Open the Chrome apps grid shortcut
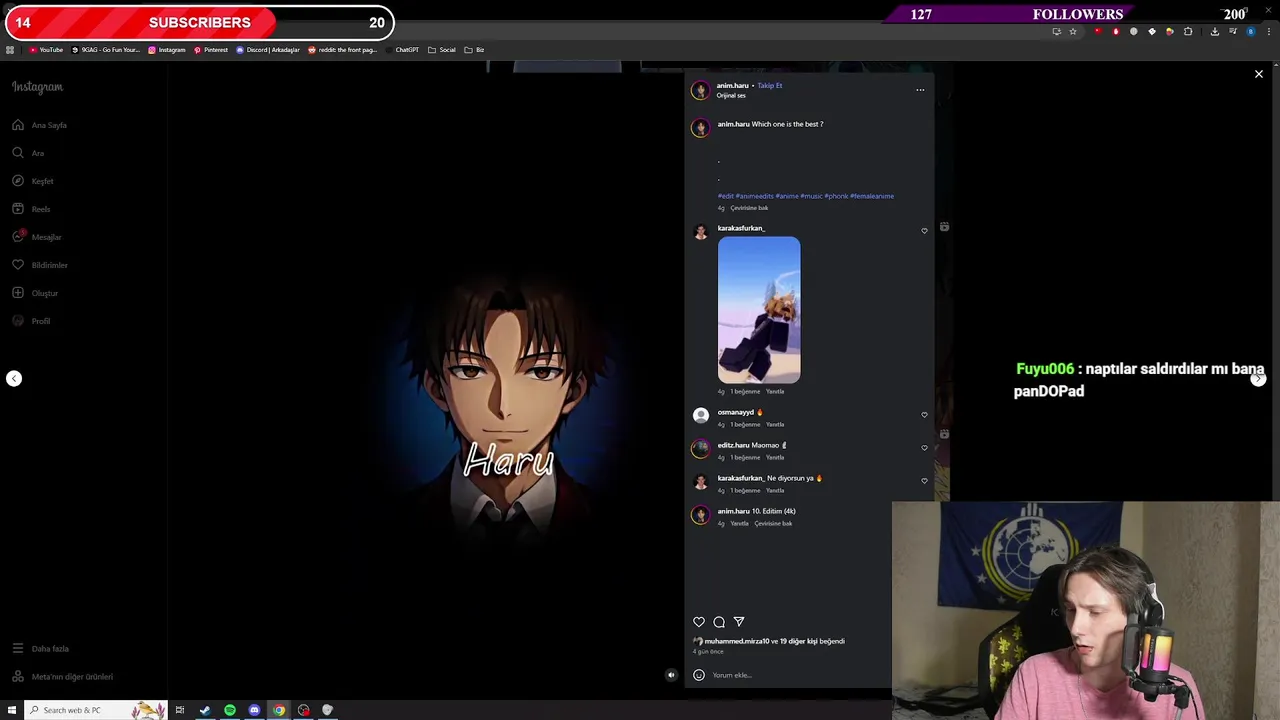This screenshot has width=1280, height=720. 10,50
